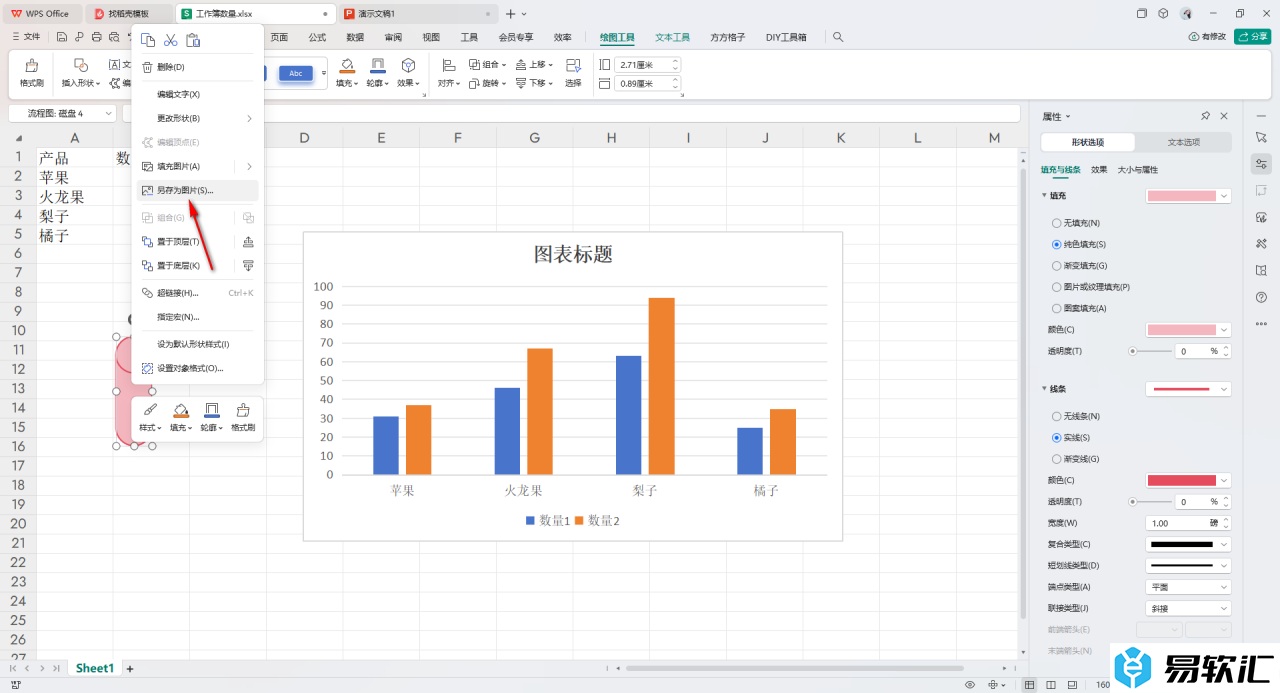Click 选择 selection pane button
Image resolution: width=1280 pixels, height=693 pixels.
tap(573, 73)
